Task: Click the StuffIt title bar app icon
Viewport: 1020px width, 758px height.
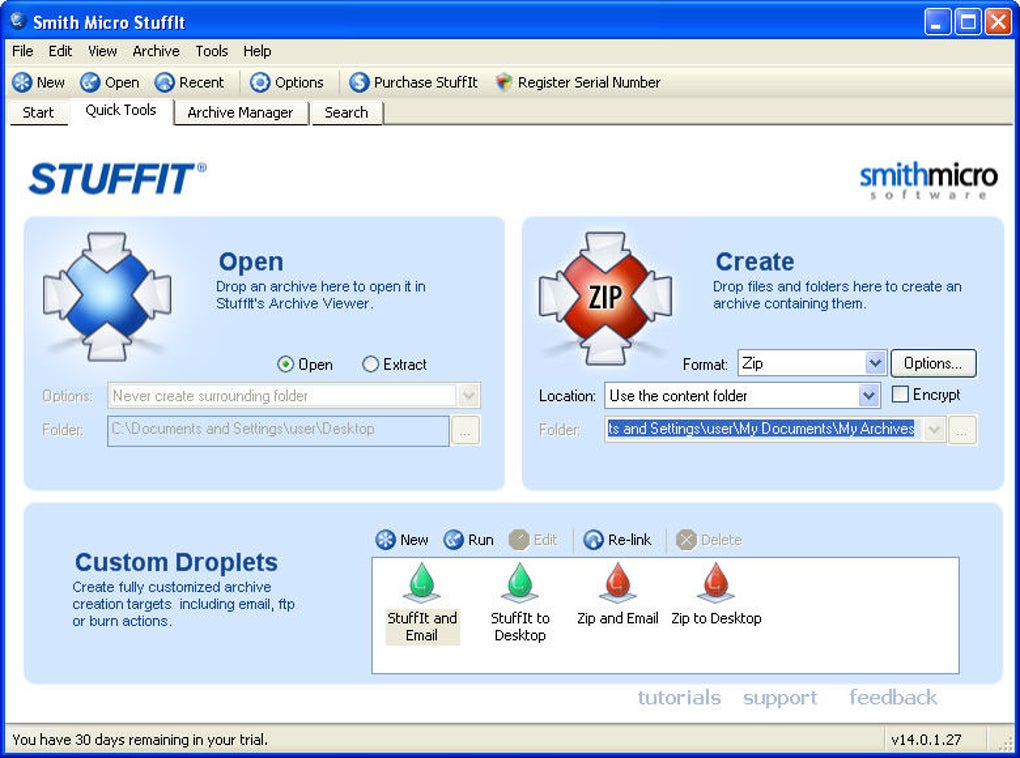Action: click(18, 21)
